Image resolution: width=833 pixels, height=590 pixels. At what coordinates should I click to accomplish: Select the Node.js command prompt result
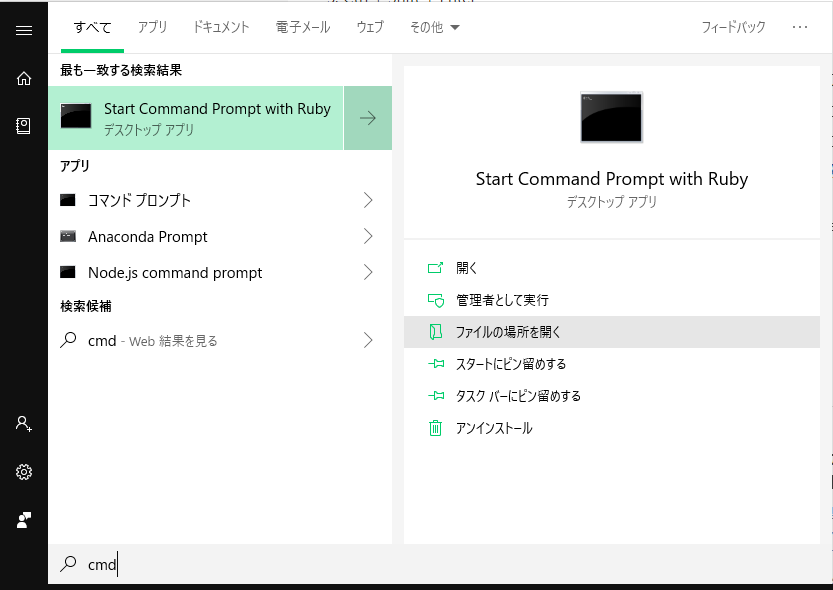click(x=220, y=272)
